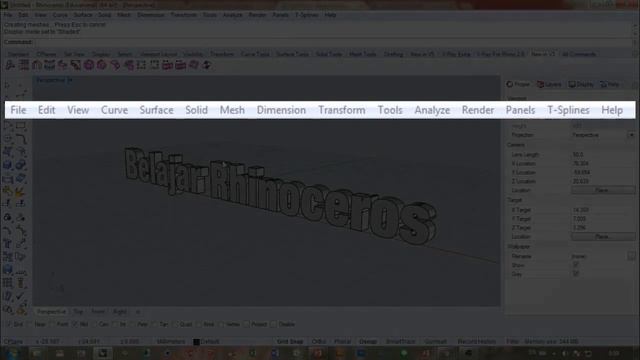
Task: Open the Projection dropdown in Properties
Action: tap(631, 135)
